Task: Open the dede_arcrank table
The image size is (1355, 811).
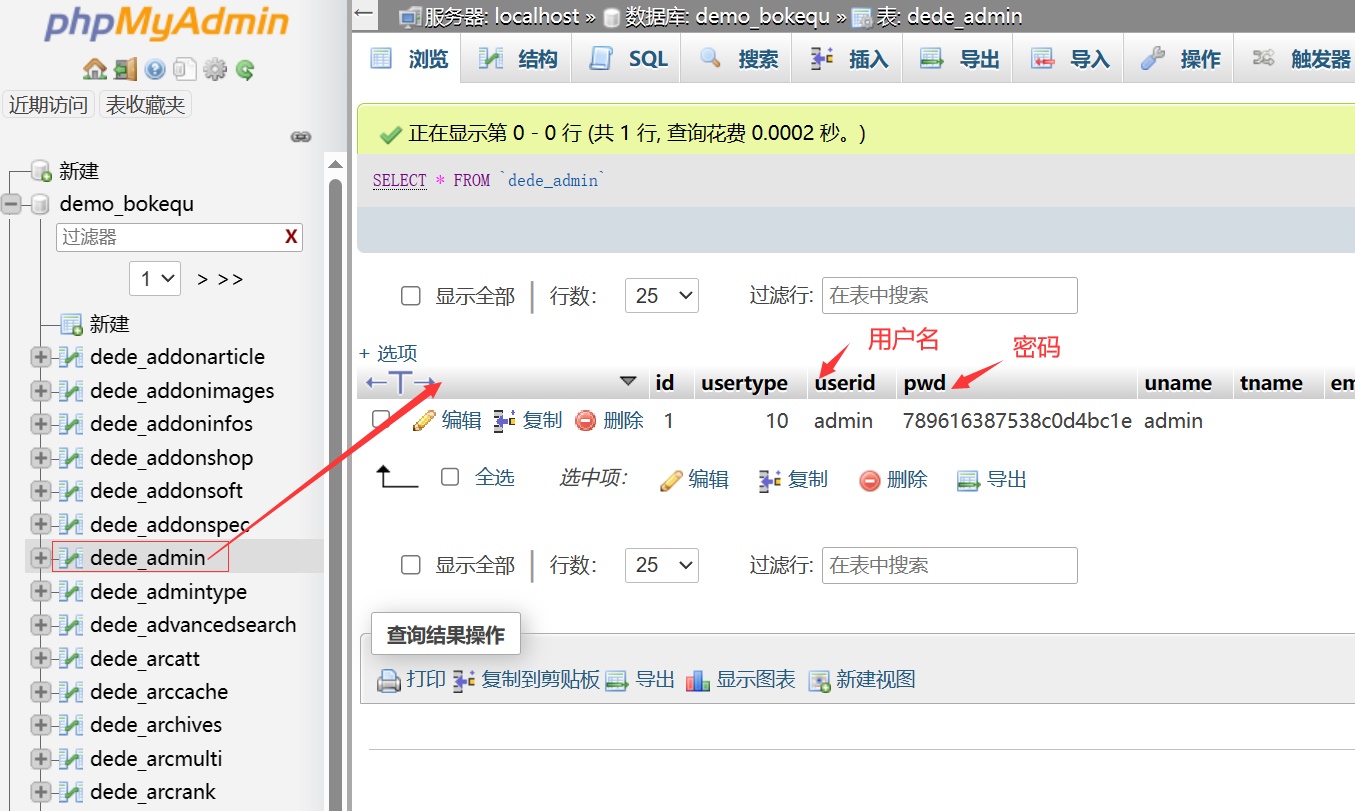Action: (153, 792)
